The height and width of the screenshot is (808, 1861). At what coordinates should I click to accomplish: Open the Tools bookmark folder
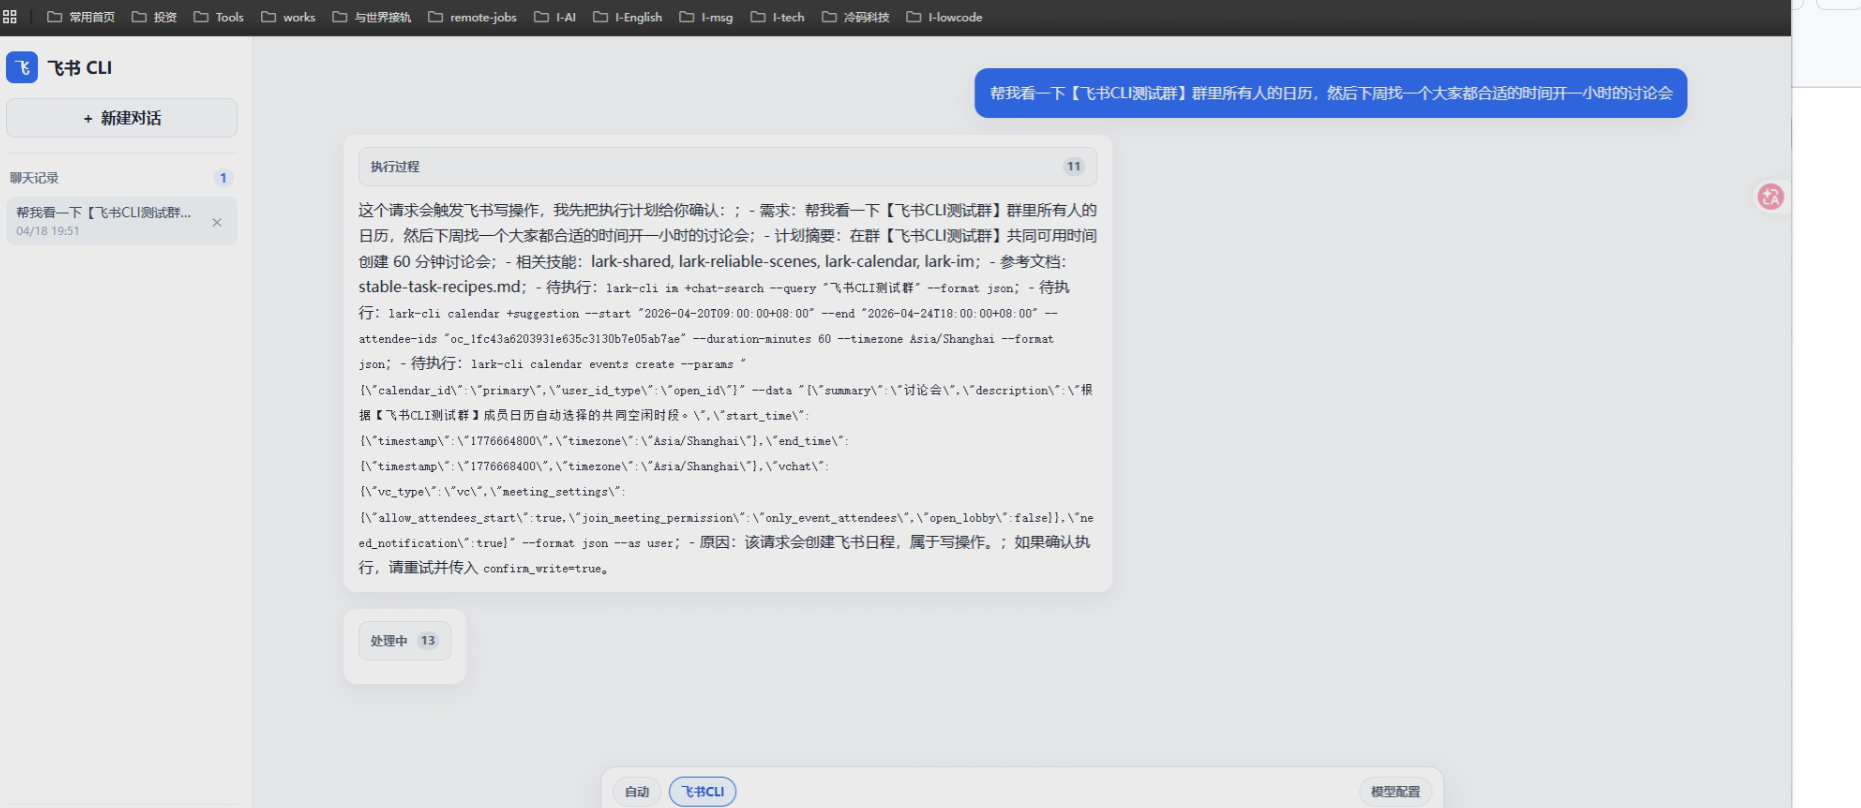tap(218, 17)
